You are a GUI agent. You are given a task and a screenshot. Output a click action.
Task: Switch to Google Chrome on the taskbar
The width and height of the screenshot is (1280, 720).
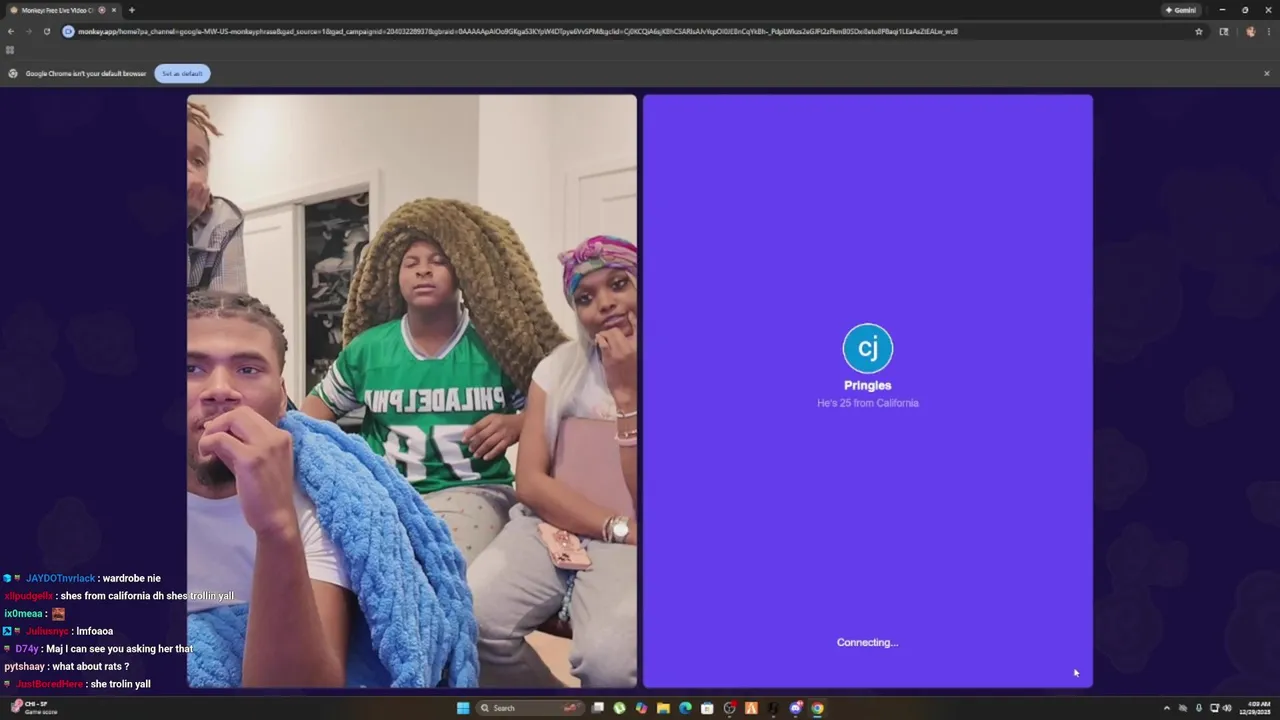click(x=818, y=708)
